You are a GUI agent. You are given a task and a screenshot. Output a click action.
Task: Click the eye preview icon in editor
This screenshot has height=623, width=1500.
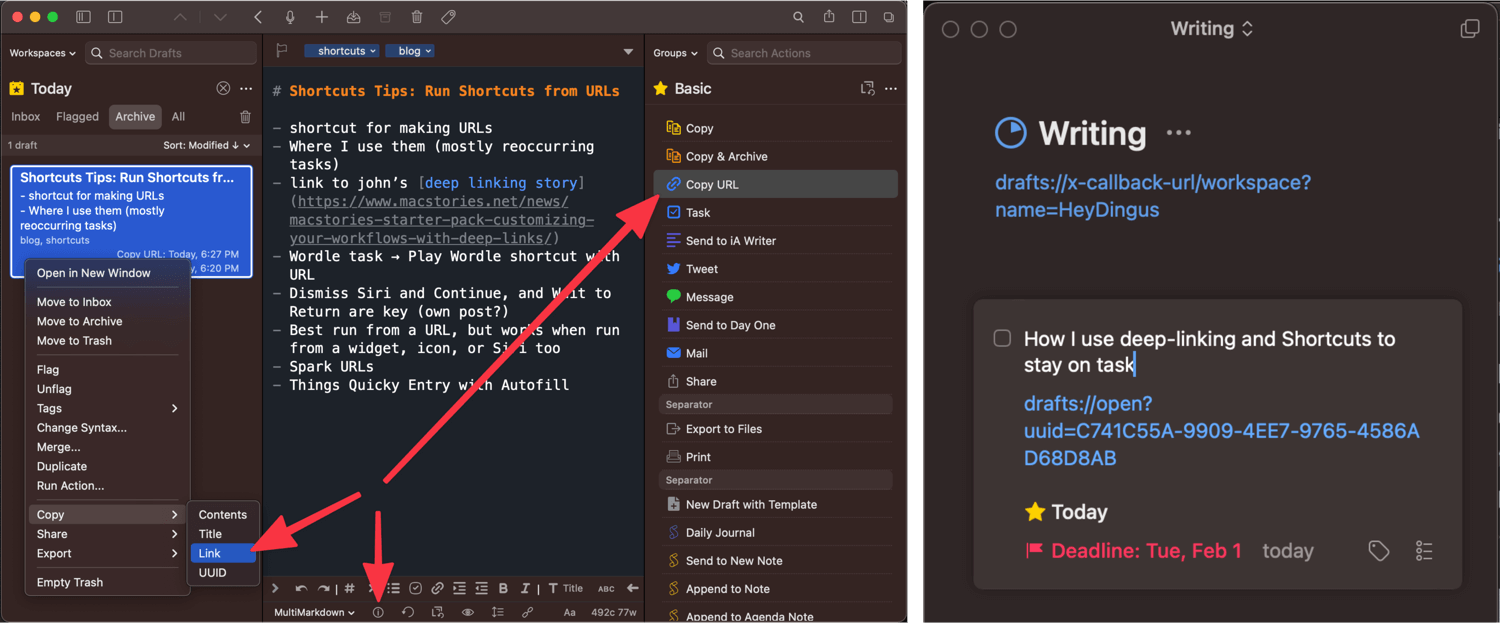(x=467, y=612)
